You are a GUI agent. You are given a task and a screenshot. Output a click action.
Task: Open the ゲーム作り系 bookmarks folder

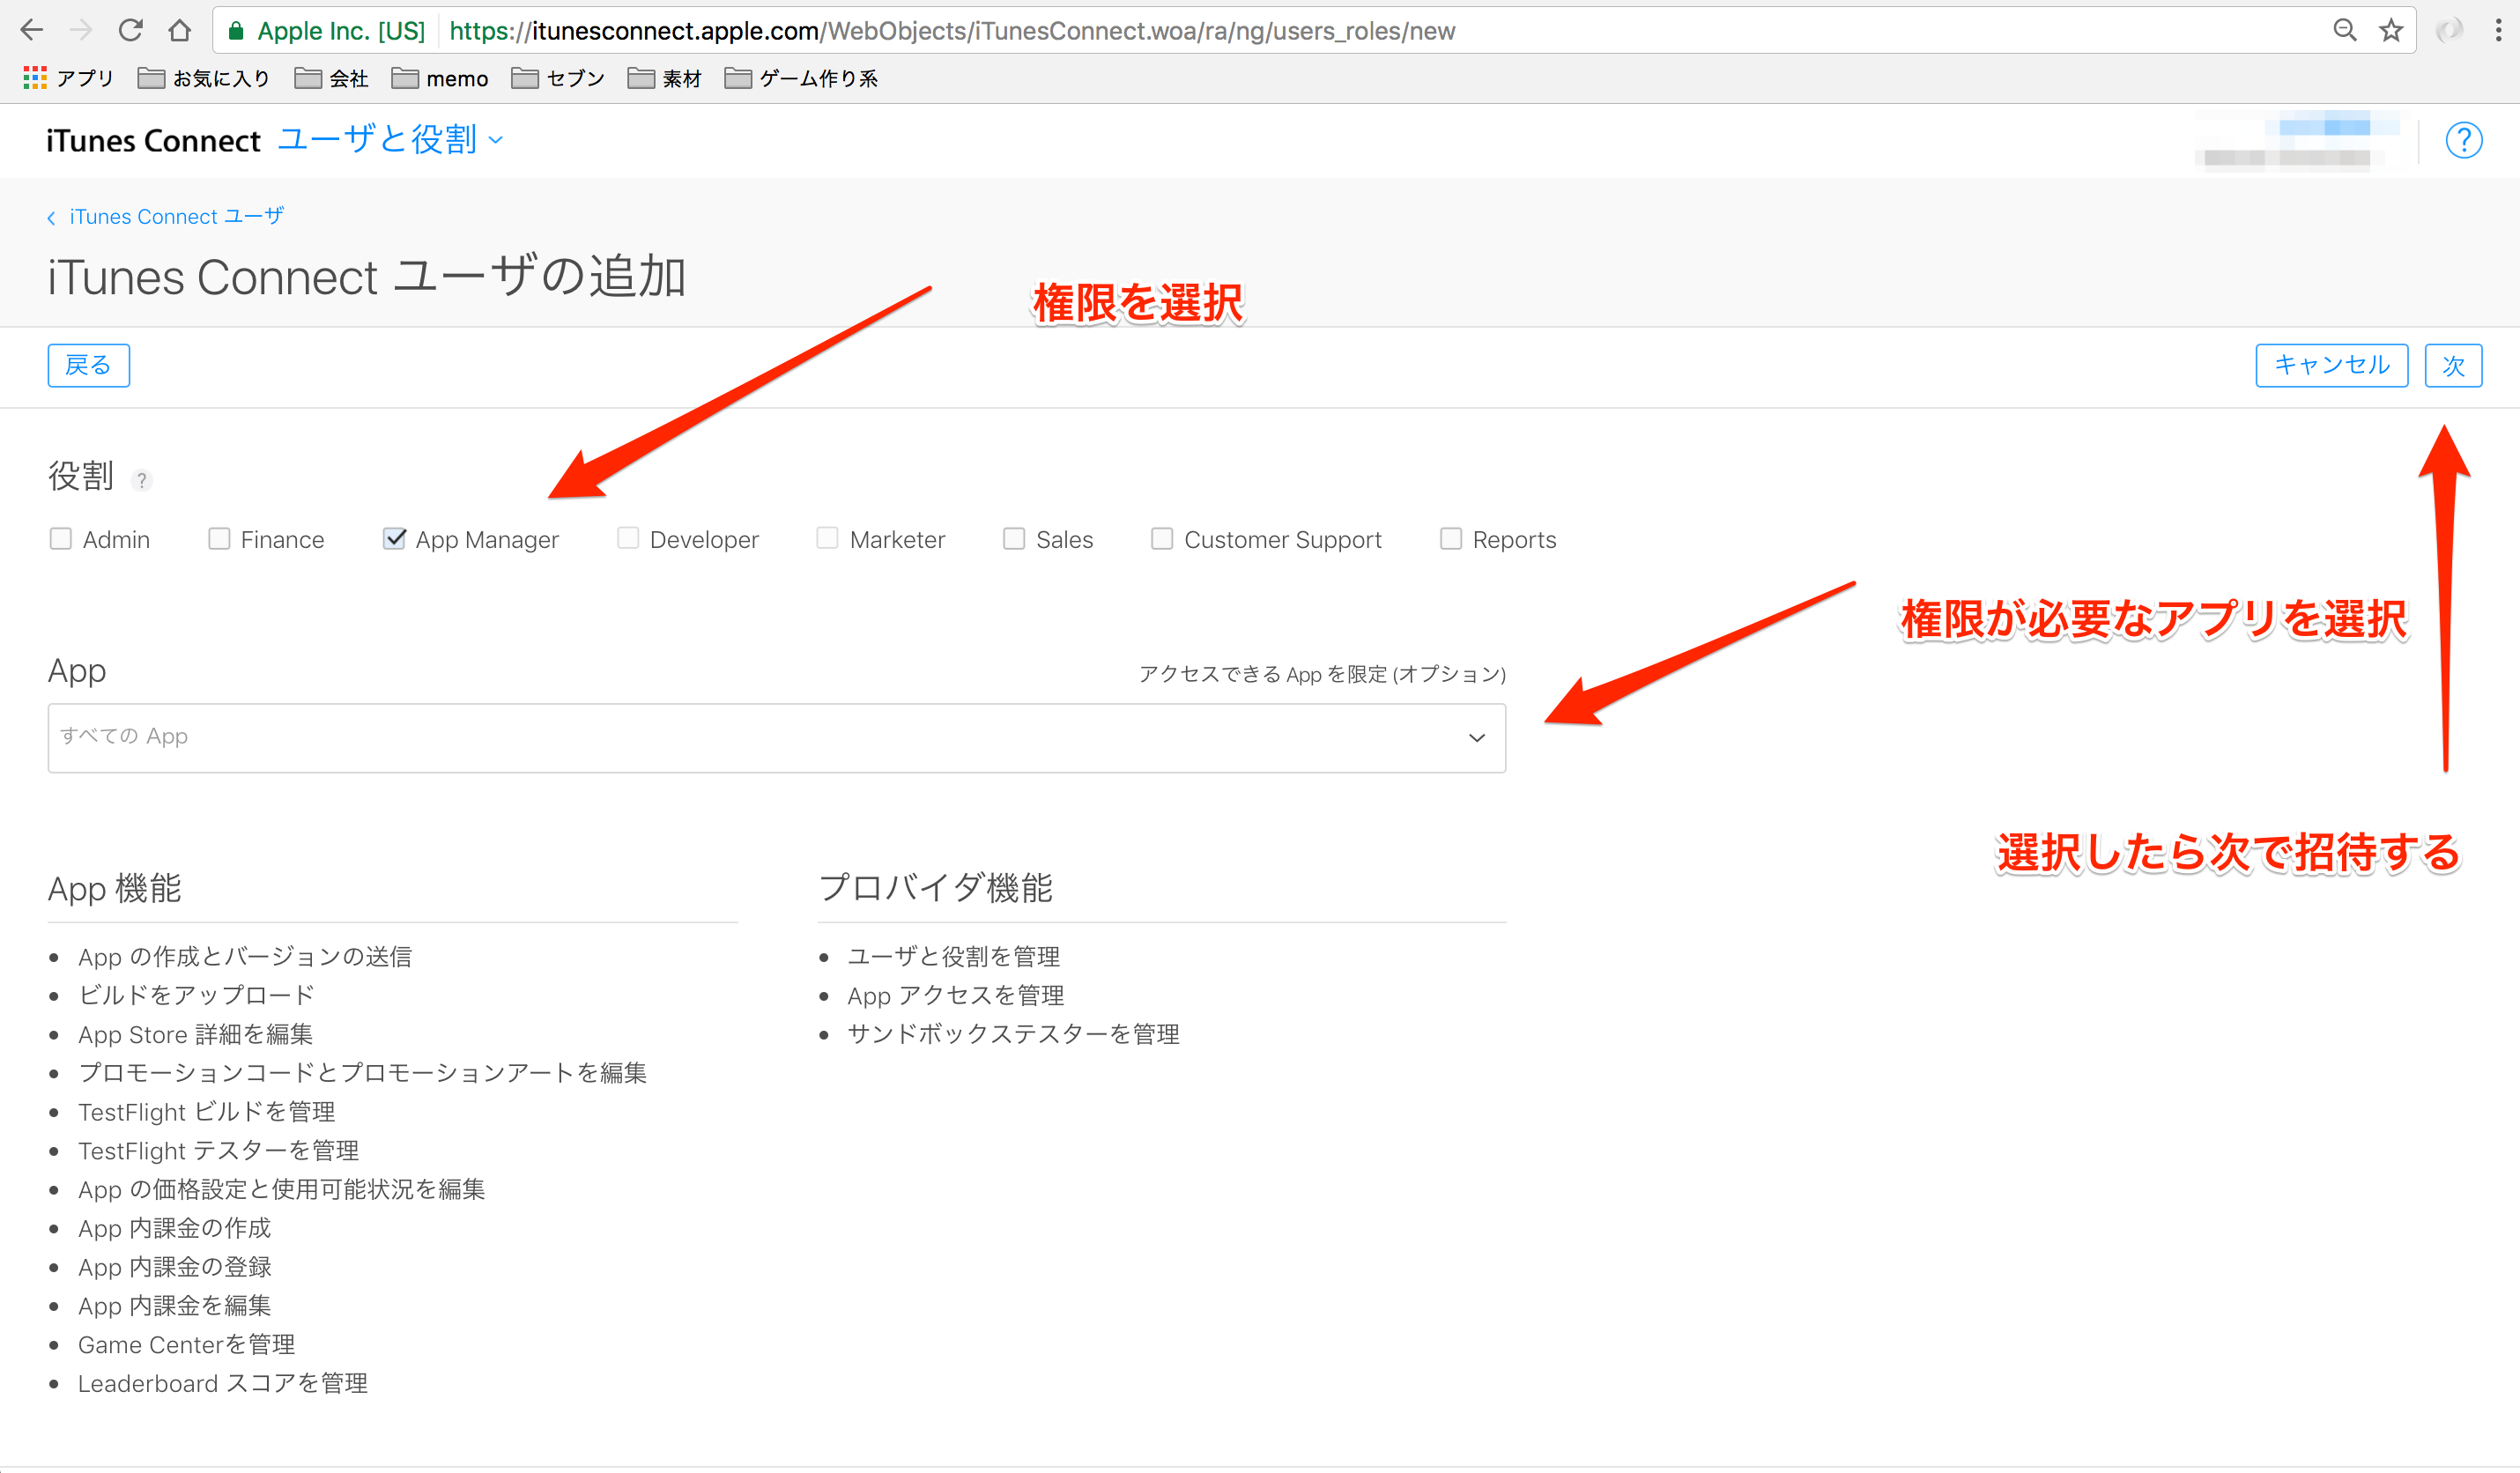click(x=800, y=78)
